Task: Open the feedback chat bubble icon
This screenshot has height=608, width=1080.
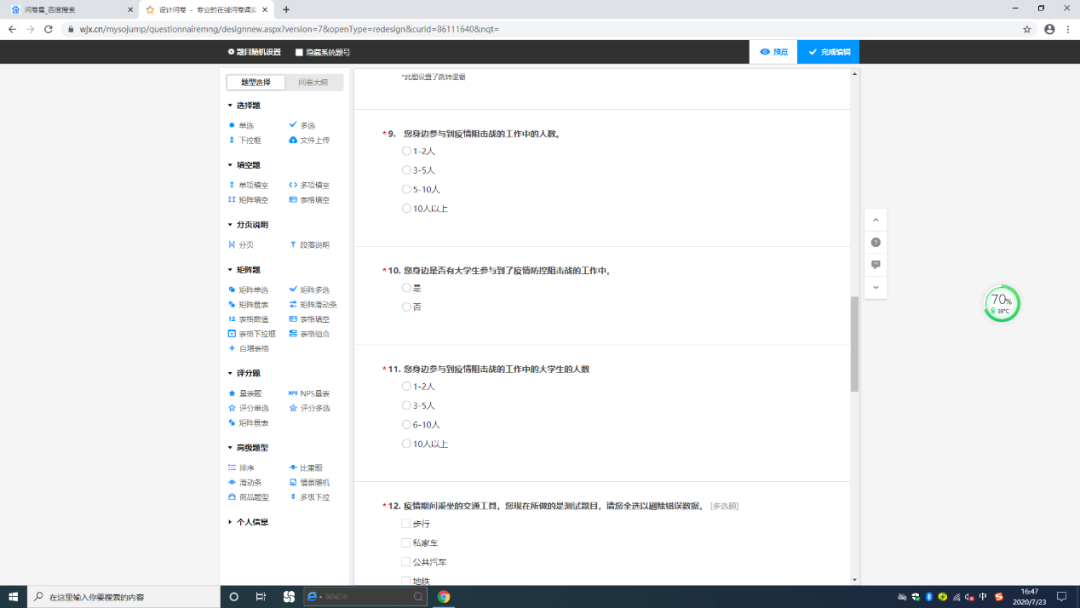Action: [876, 265]
